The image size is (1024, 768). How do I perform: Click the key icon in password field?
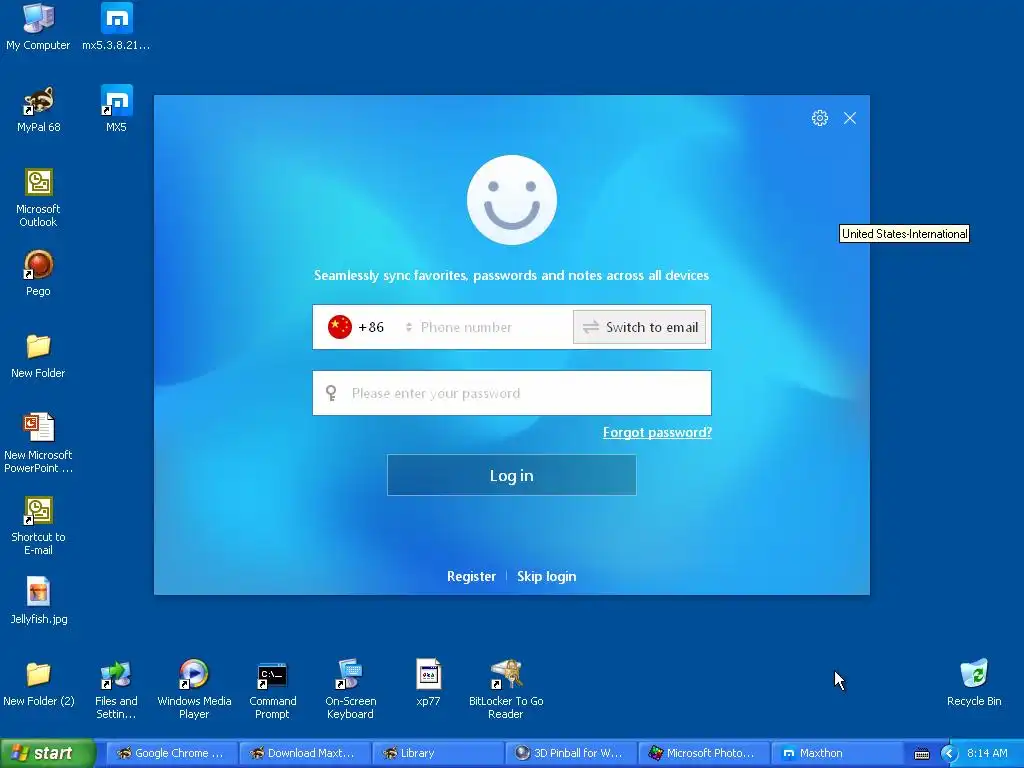point(331,393)
